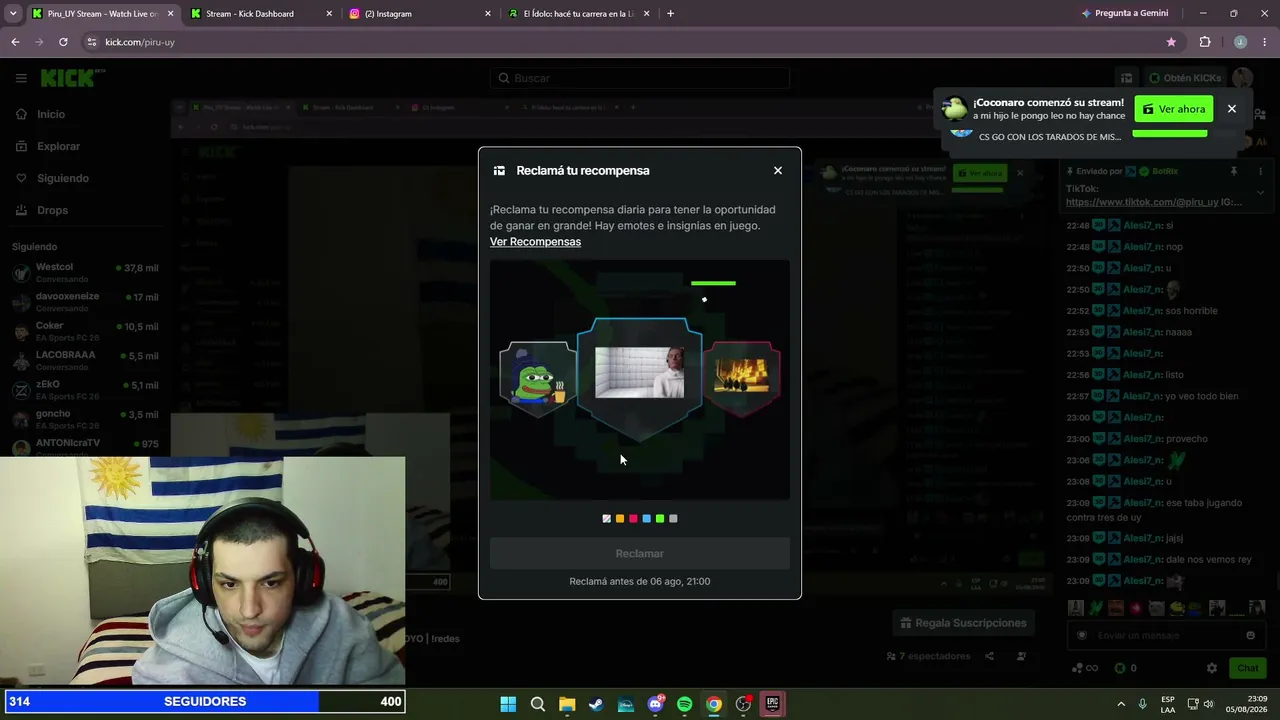Open the rewards icon beside Obtén KICKs
The image size is (1280, 720).
pos(1126,78)
